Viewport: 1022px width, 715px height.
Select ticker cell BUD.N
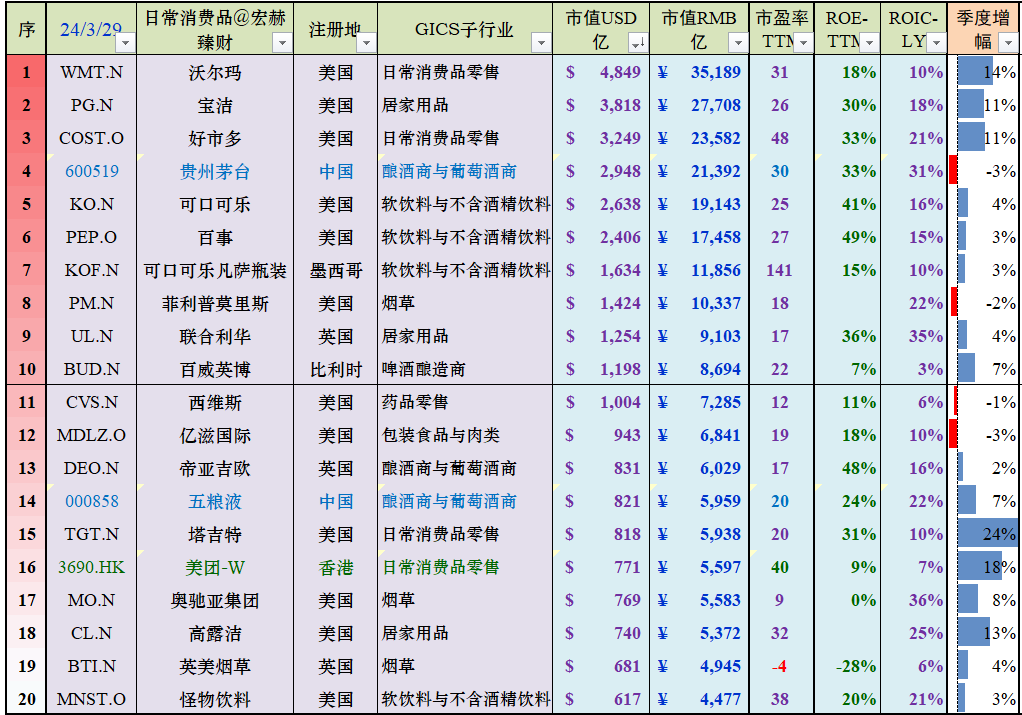91,370
